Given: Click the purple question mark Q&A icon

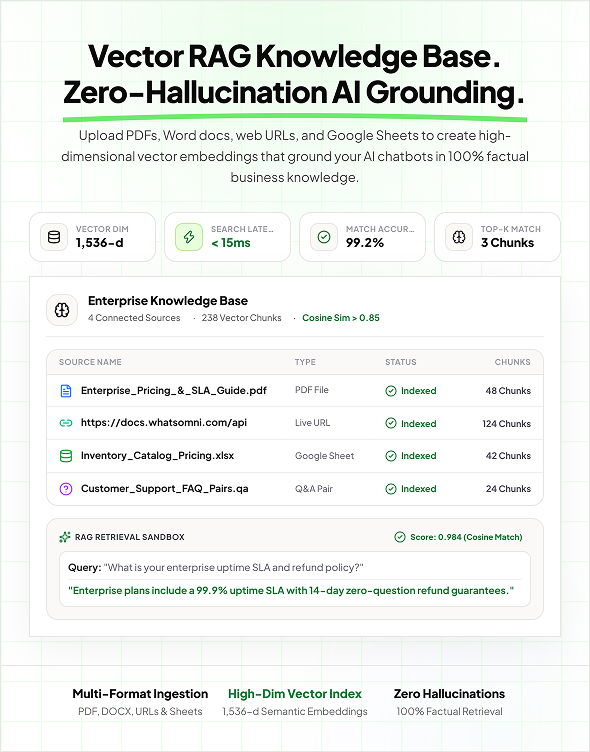Looking at the screenshot, I should pos(66,489).
